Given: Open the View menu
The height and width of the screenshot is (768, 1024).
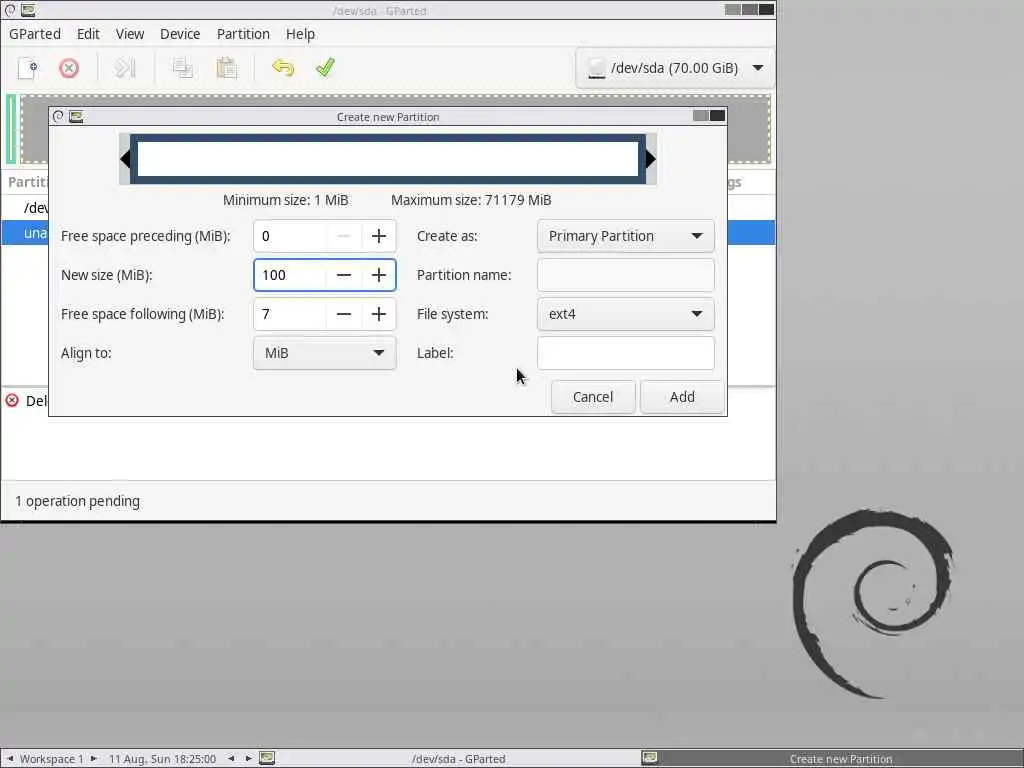Looking at the screenshot, I should coord(130,34).
